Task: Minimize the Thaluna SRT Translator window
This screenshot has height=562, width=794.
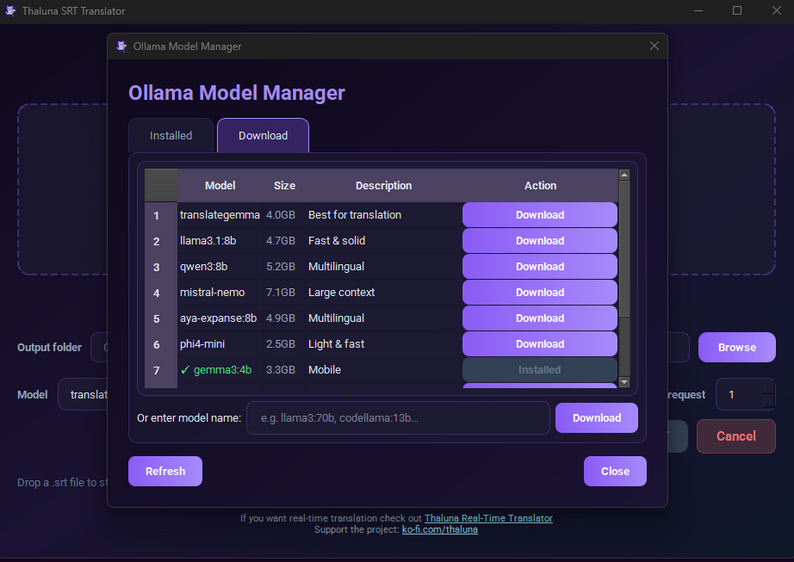Action: click(x=698, y=11)
